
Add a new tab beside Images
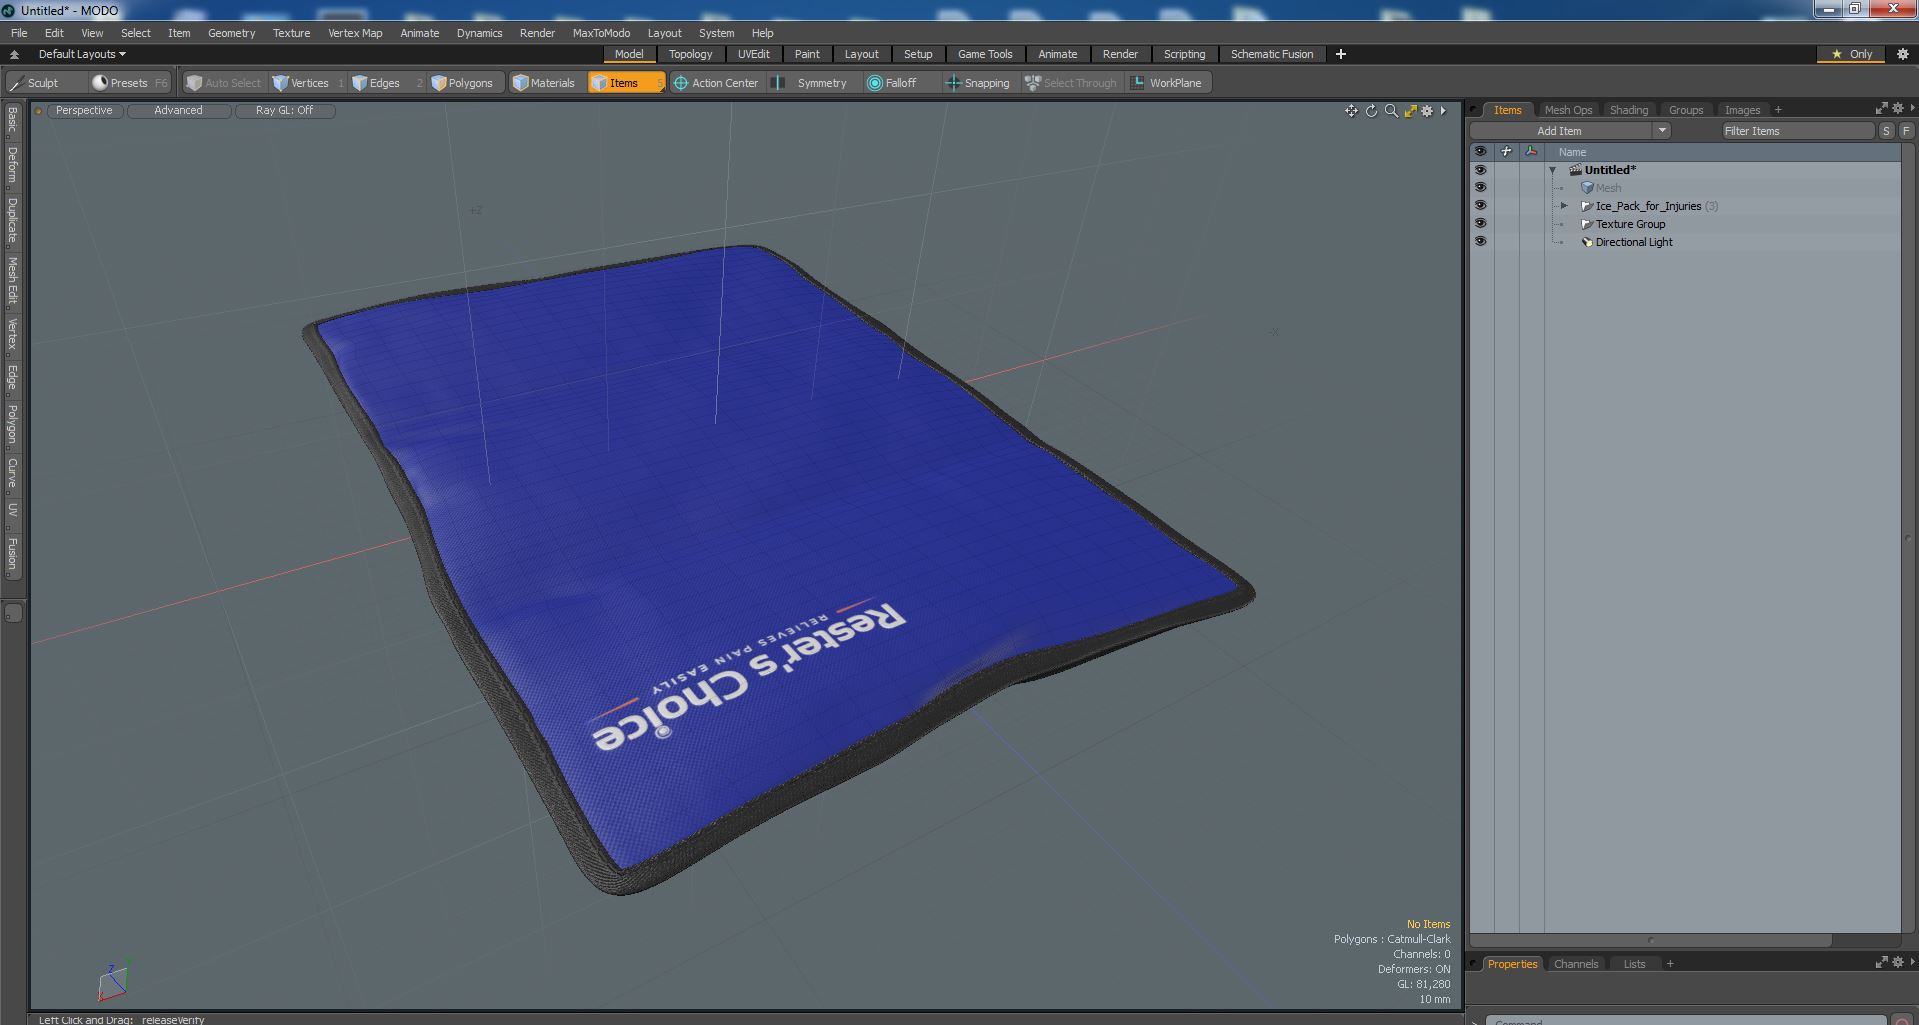[x=1778, y=110]
